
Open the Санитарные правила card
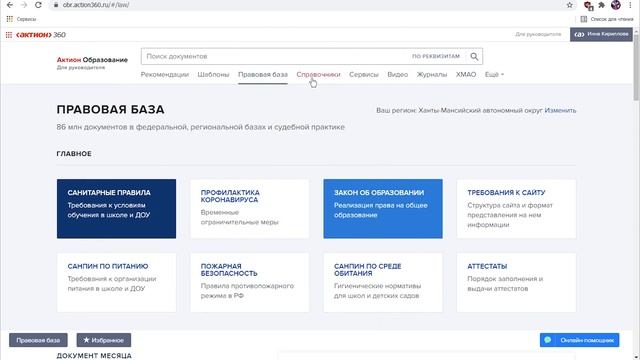click(x=116, y=209)
